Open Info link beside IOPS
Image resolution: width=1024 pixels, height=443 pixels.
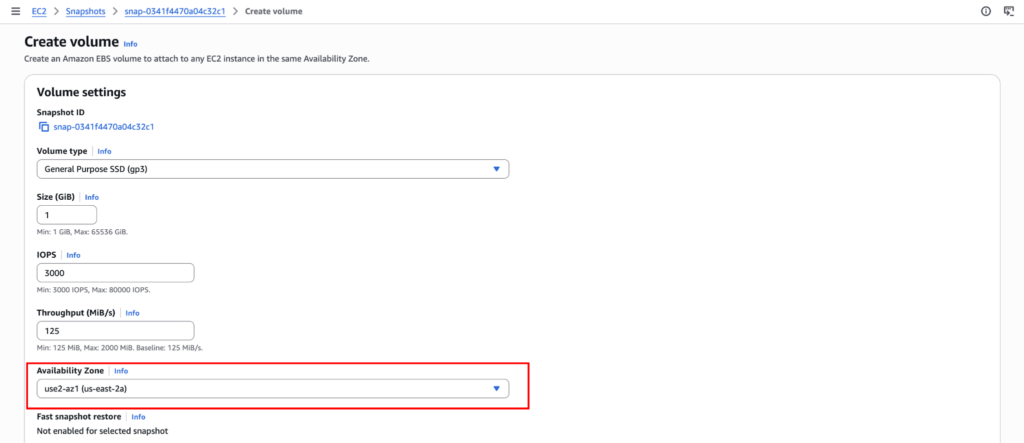pos(73,255)
